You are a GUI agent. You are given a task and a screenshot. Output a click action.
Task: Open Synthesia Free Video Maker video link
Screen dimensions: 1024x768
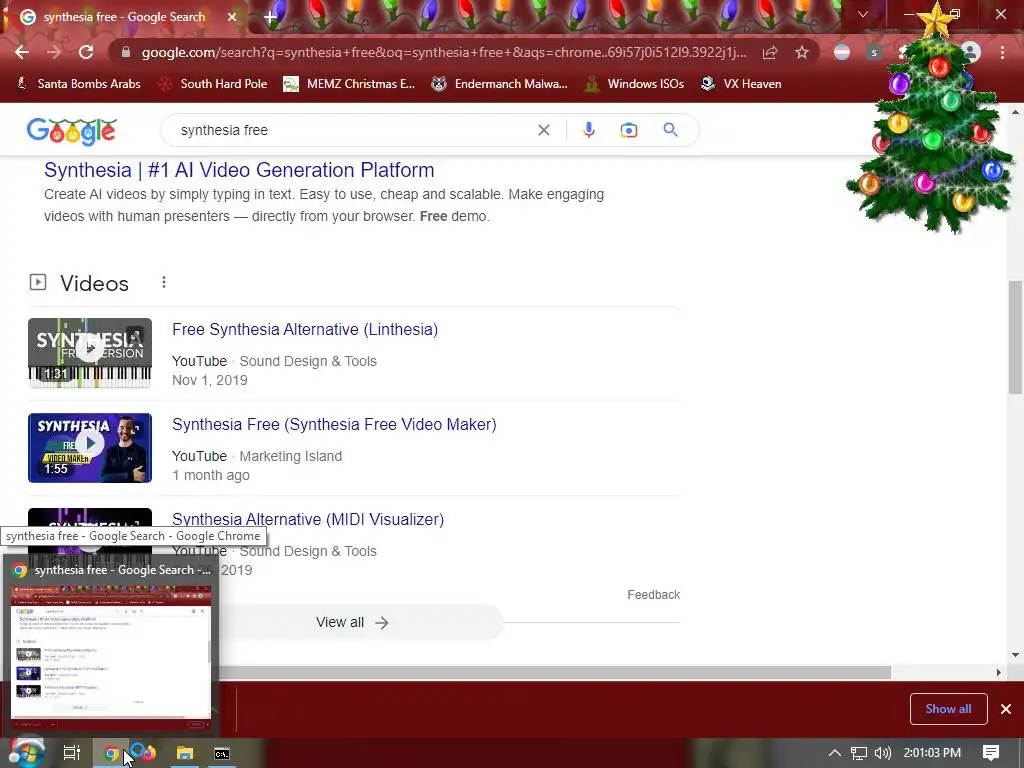[334, 424]
